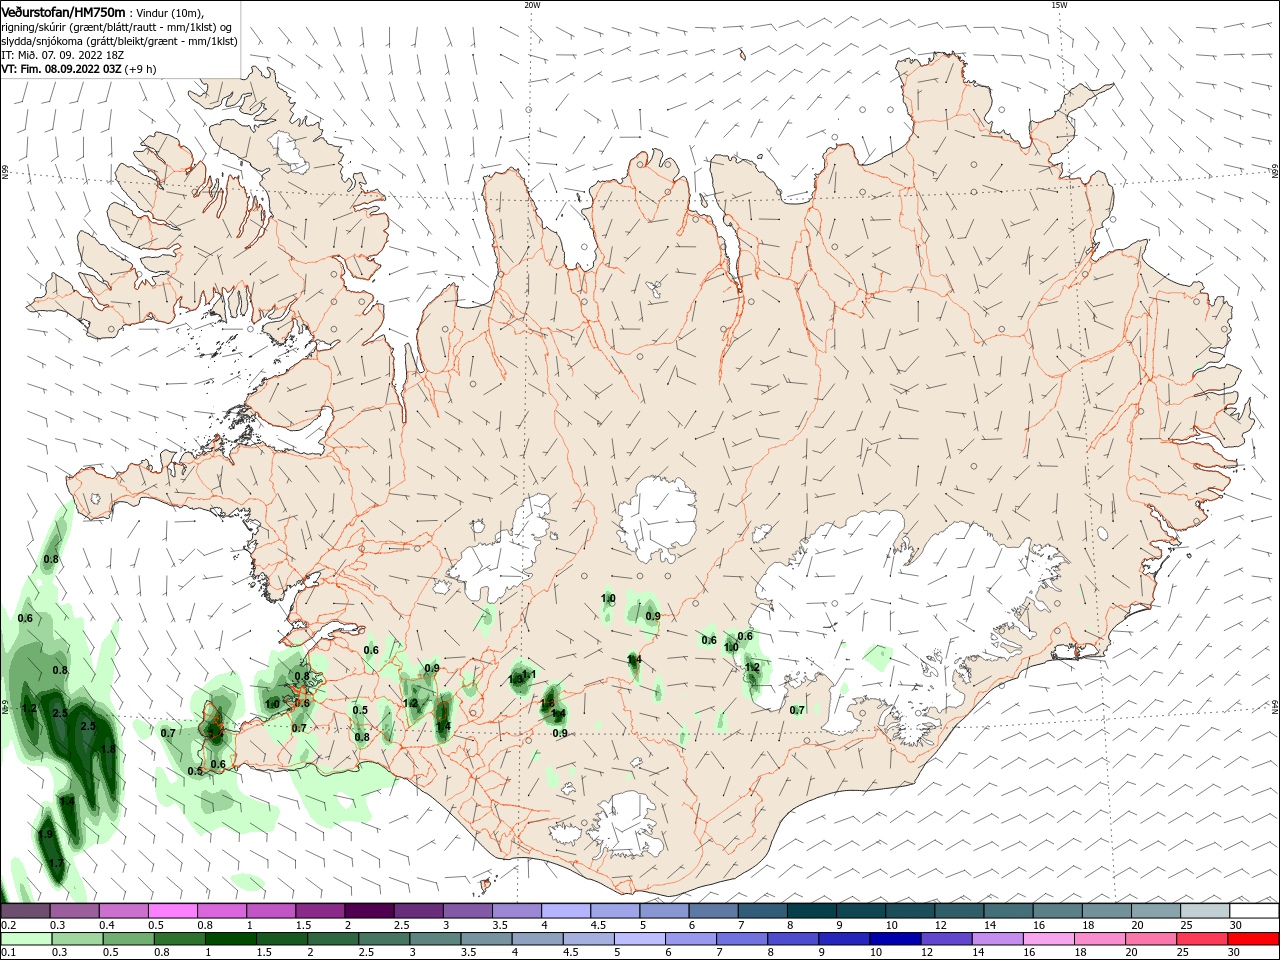Pick upper-row swatch between 12 and 14
This screenshot has height=960, width=1280.
(959, 911)
